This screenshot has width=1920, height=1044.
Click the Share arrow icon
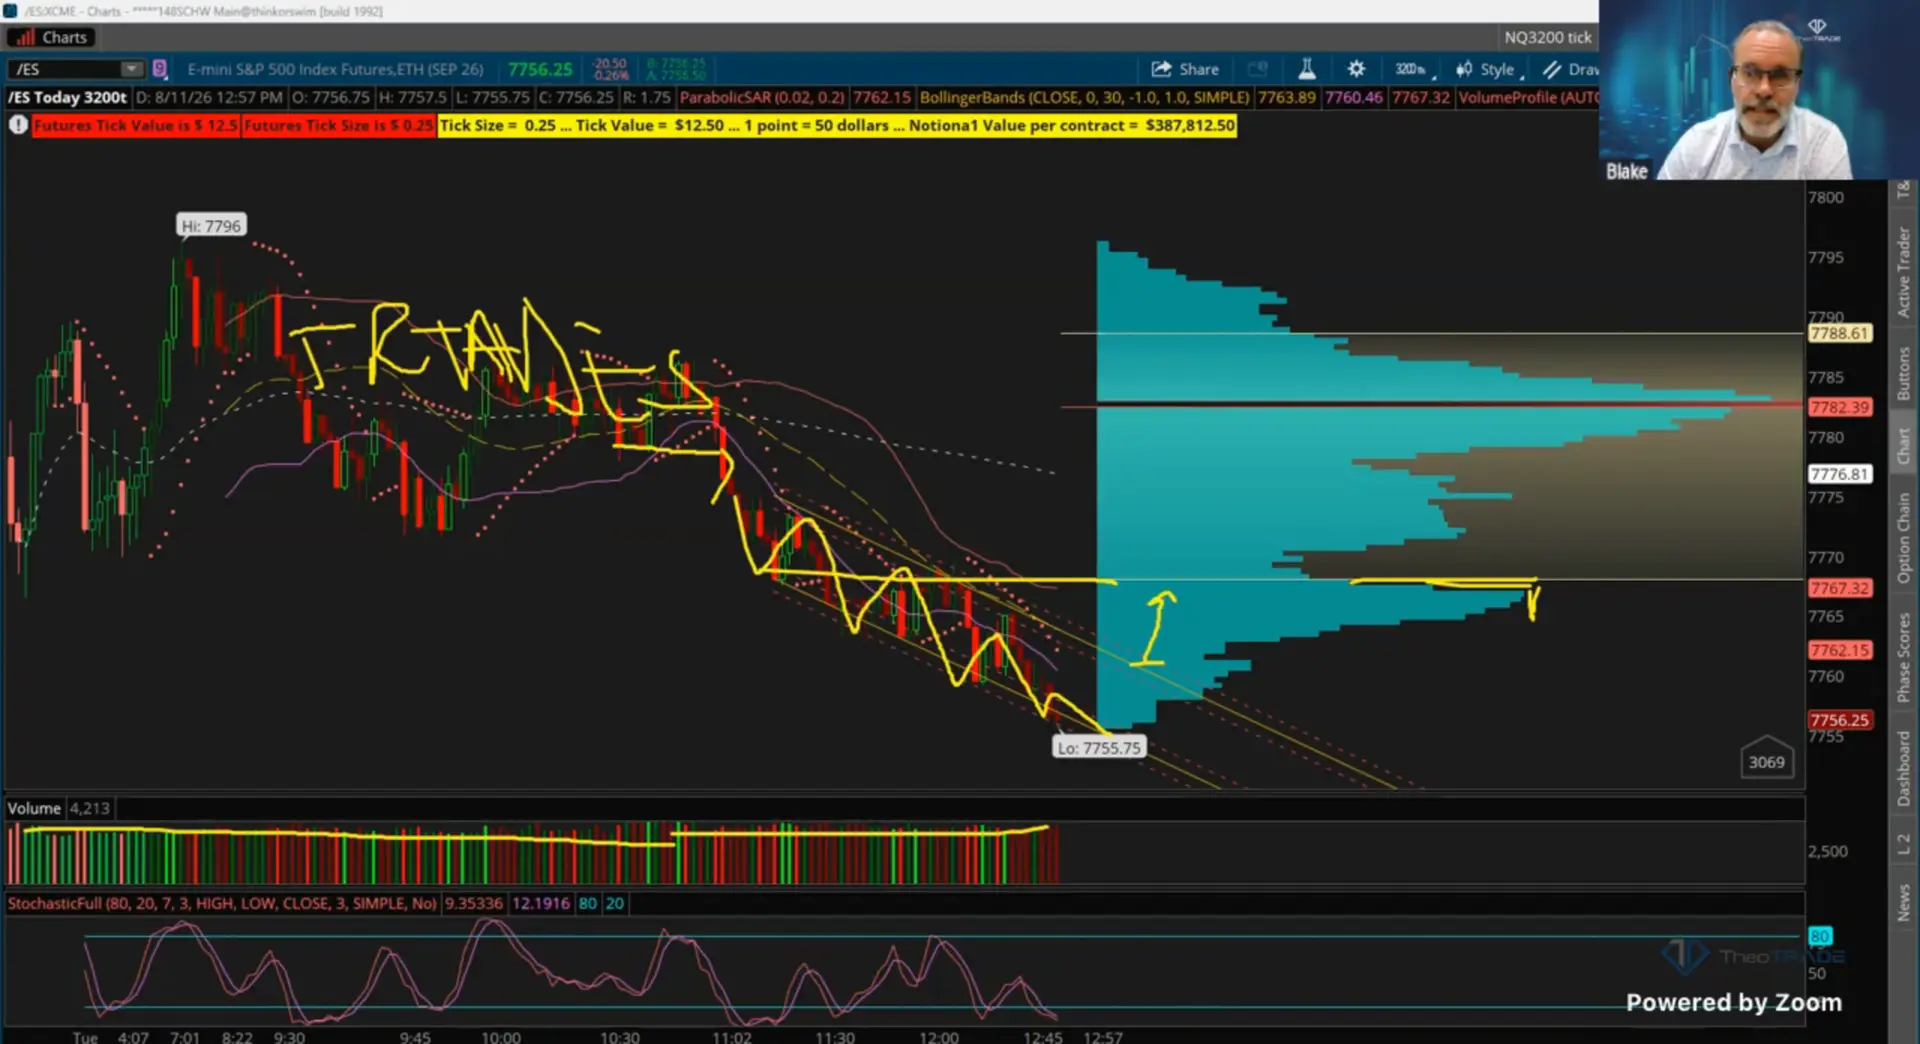click(1161, 69)
